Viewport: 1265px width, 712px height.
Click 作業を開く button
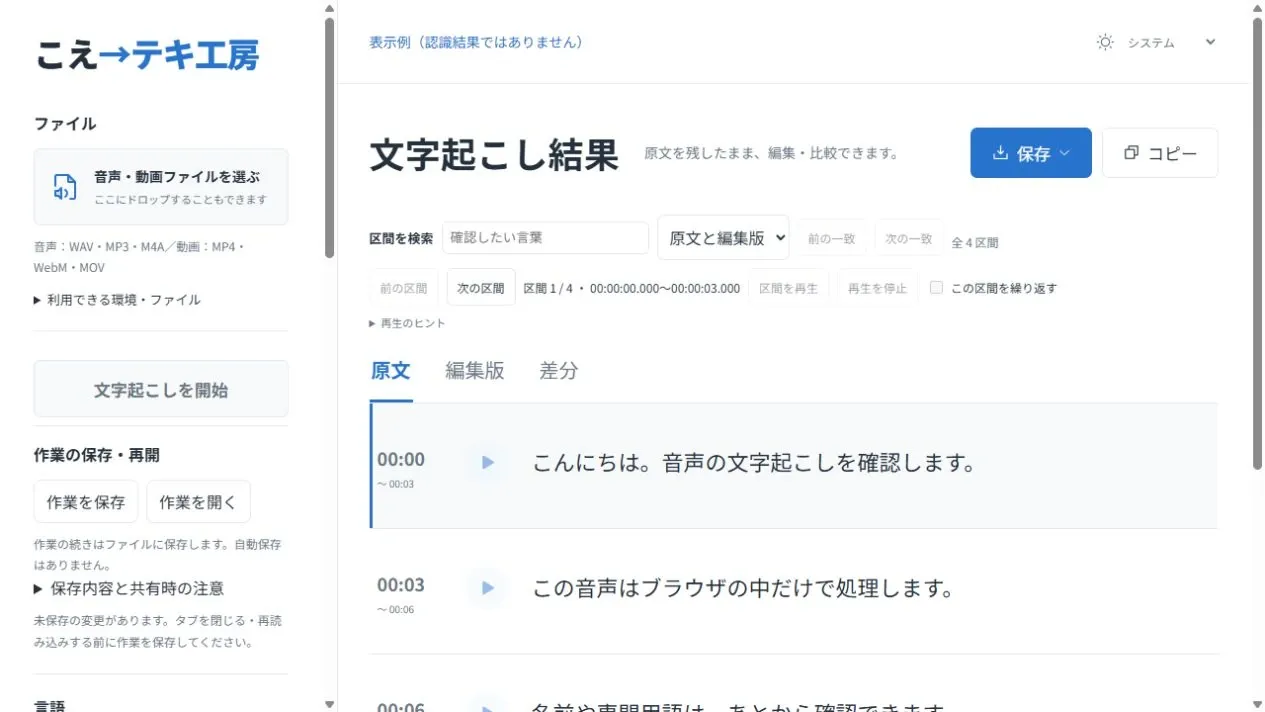[198, 502]
